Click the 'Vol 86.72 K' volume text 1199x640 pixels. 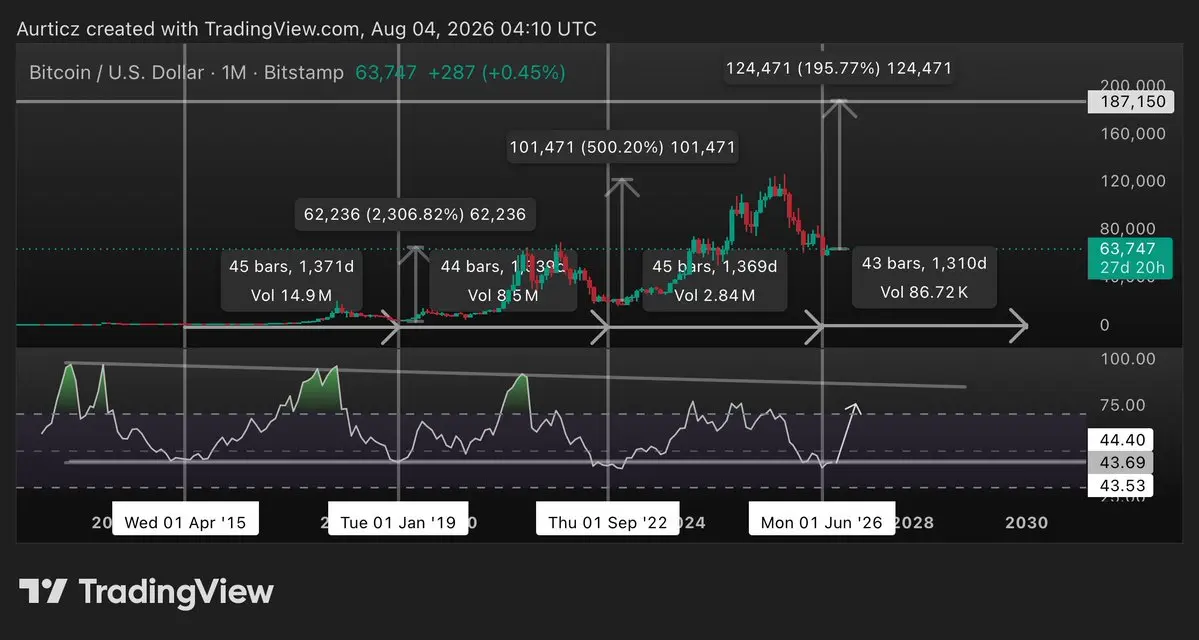point(924,291)
